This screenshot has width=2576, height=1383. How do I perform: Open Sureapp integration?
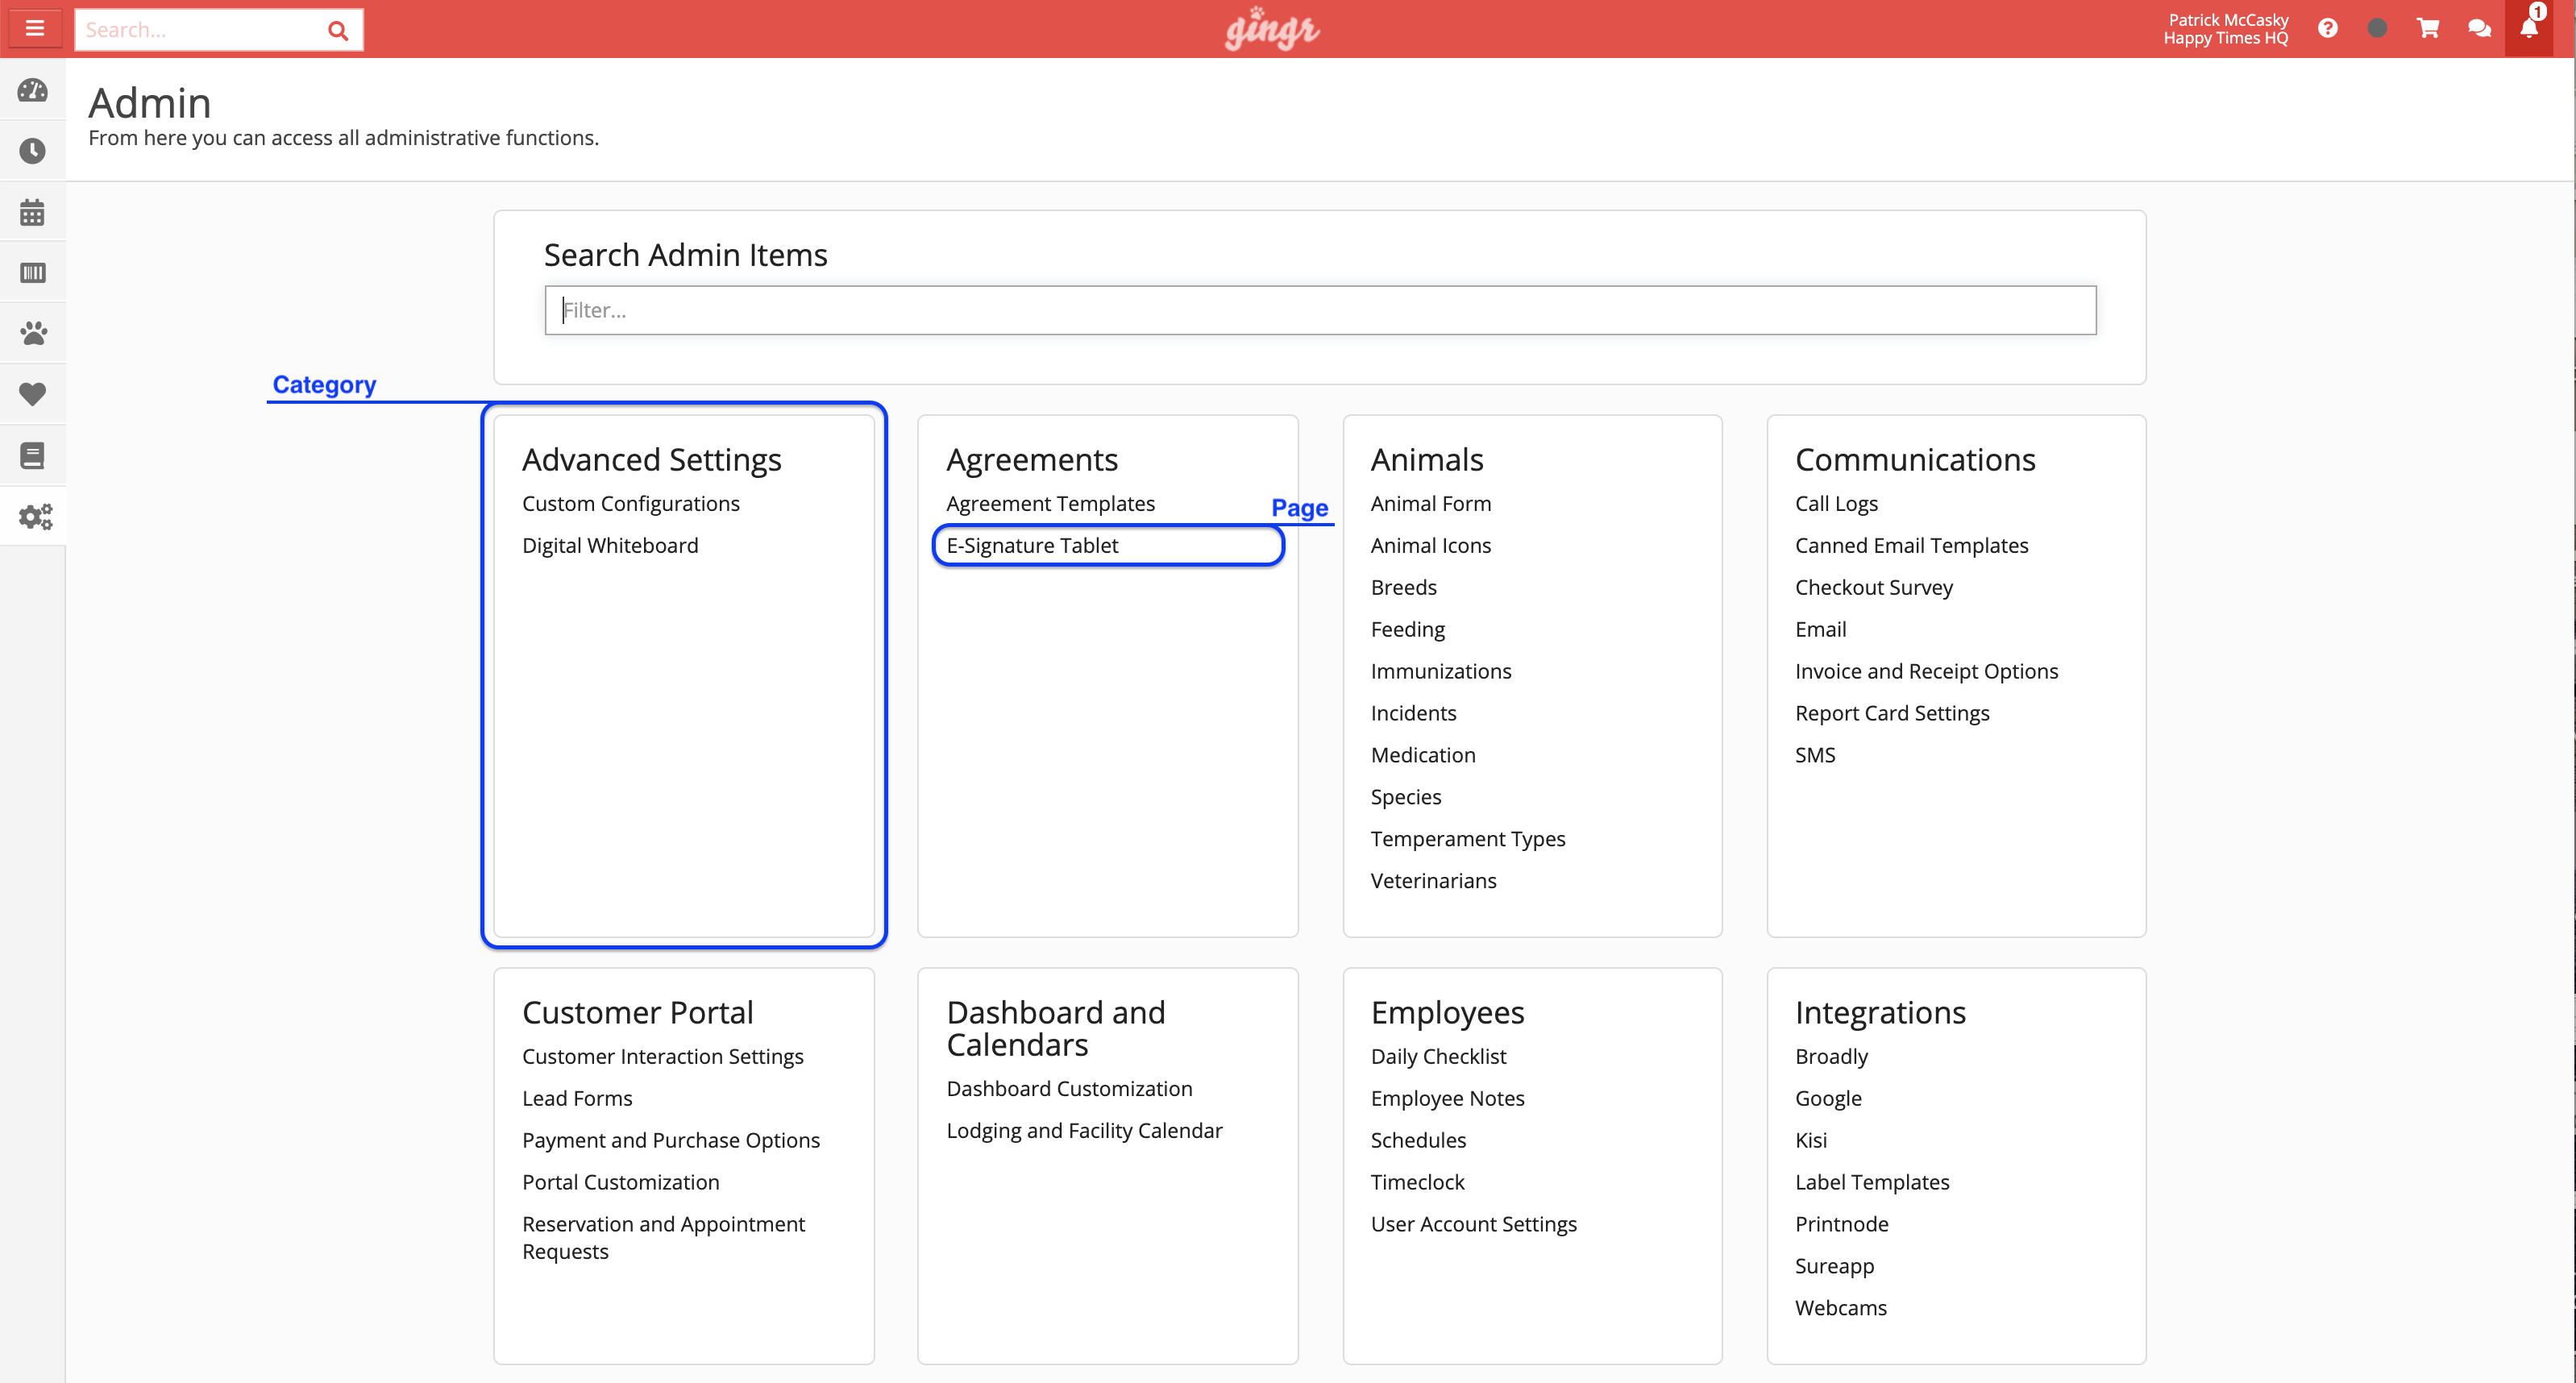[1835, 1267]
